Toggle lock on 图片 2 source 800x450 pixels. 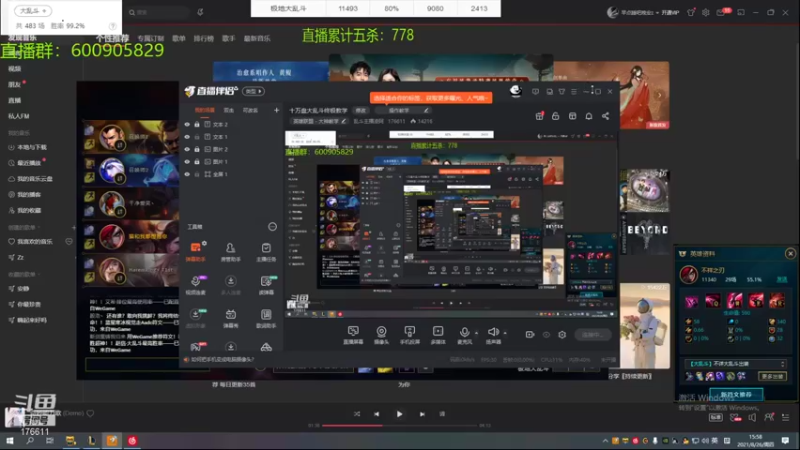tap(197, 149)
